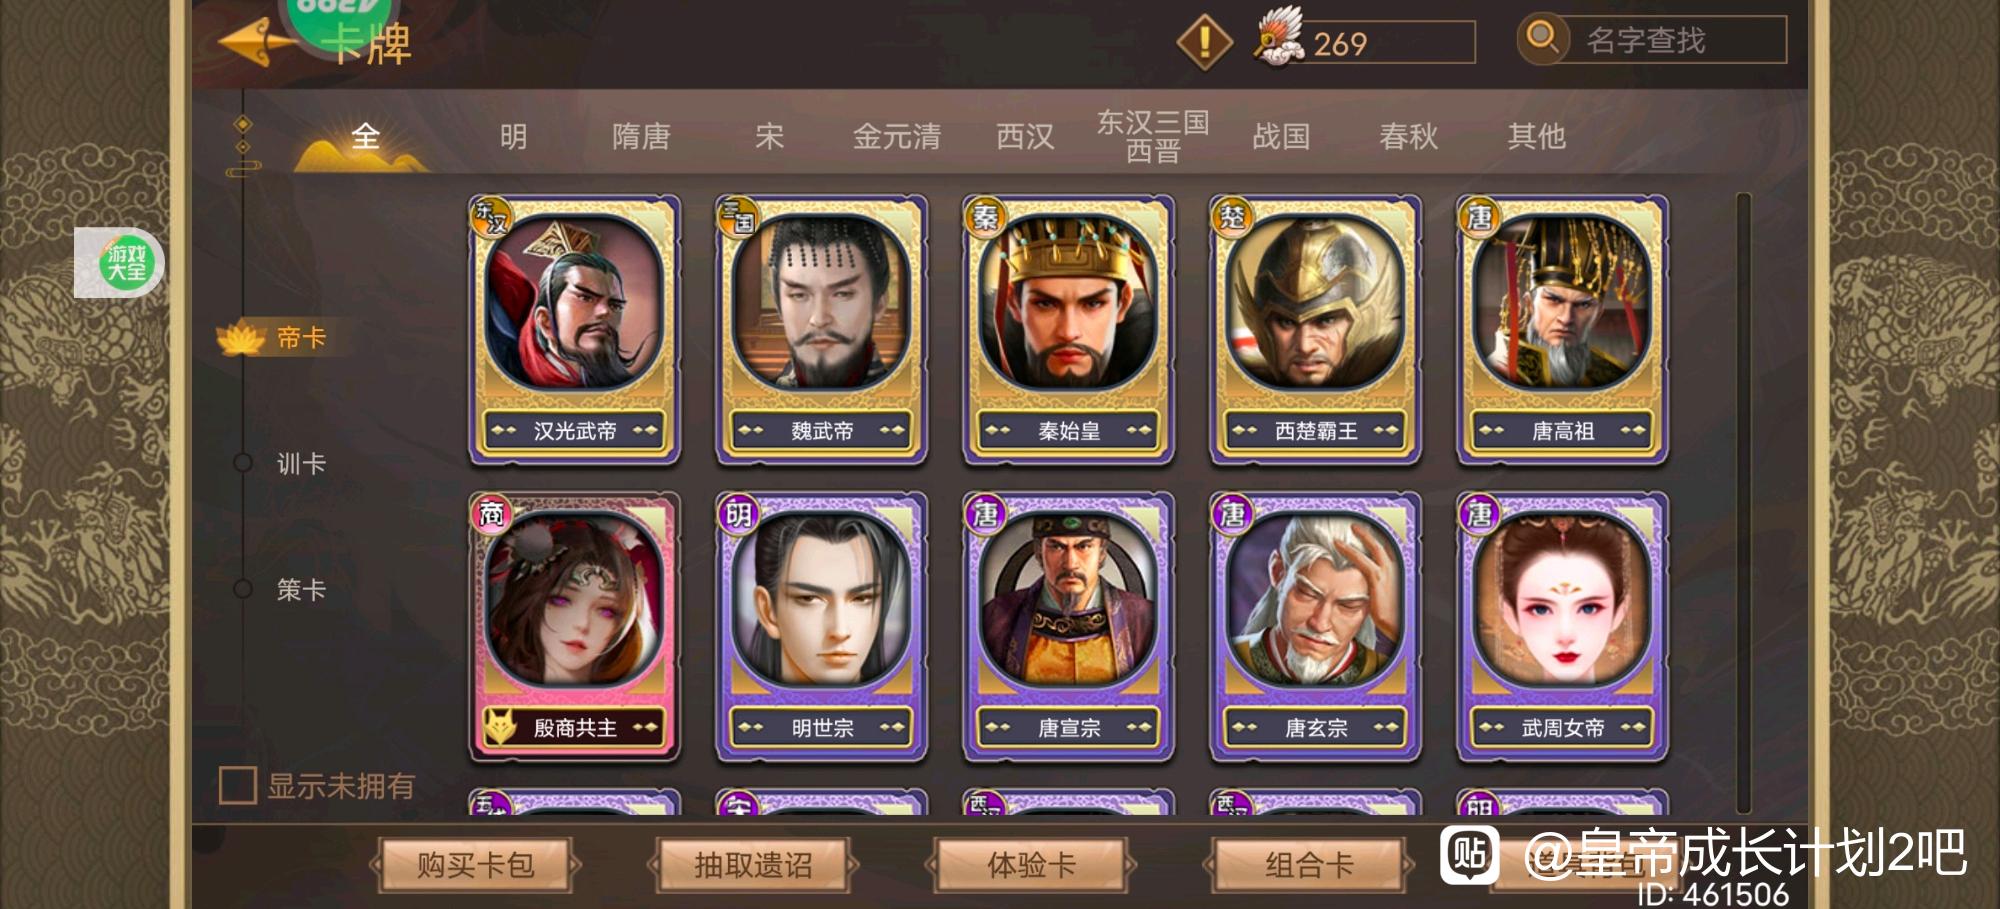
Task: Switch to the 东汉三国西晋 tab
Action: [1153, 136]
